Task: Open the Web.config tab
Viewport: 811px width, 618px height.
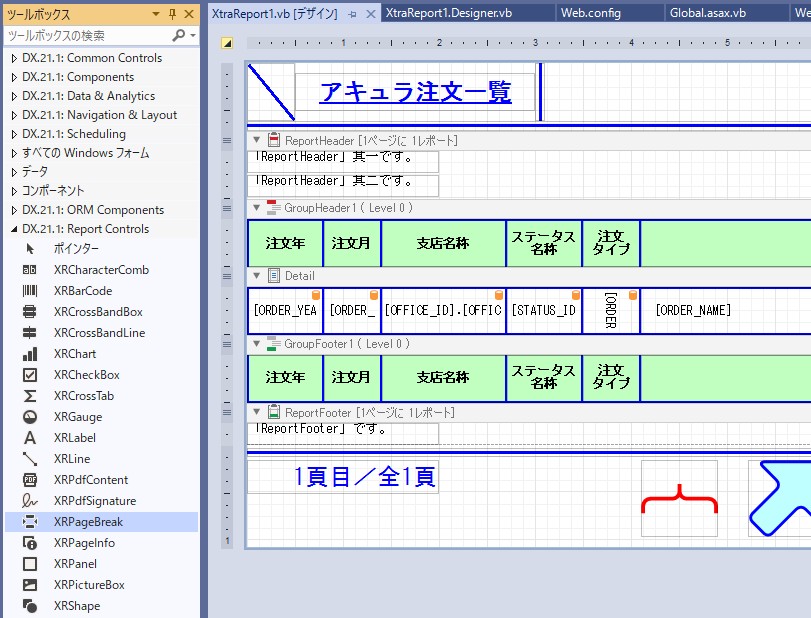Action: 590,13
